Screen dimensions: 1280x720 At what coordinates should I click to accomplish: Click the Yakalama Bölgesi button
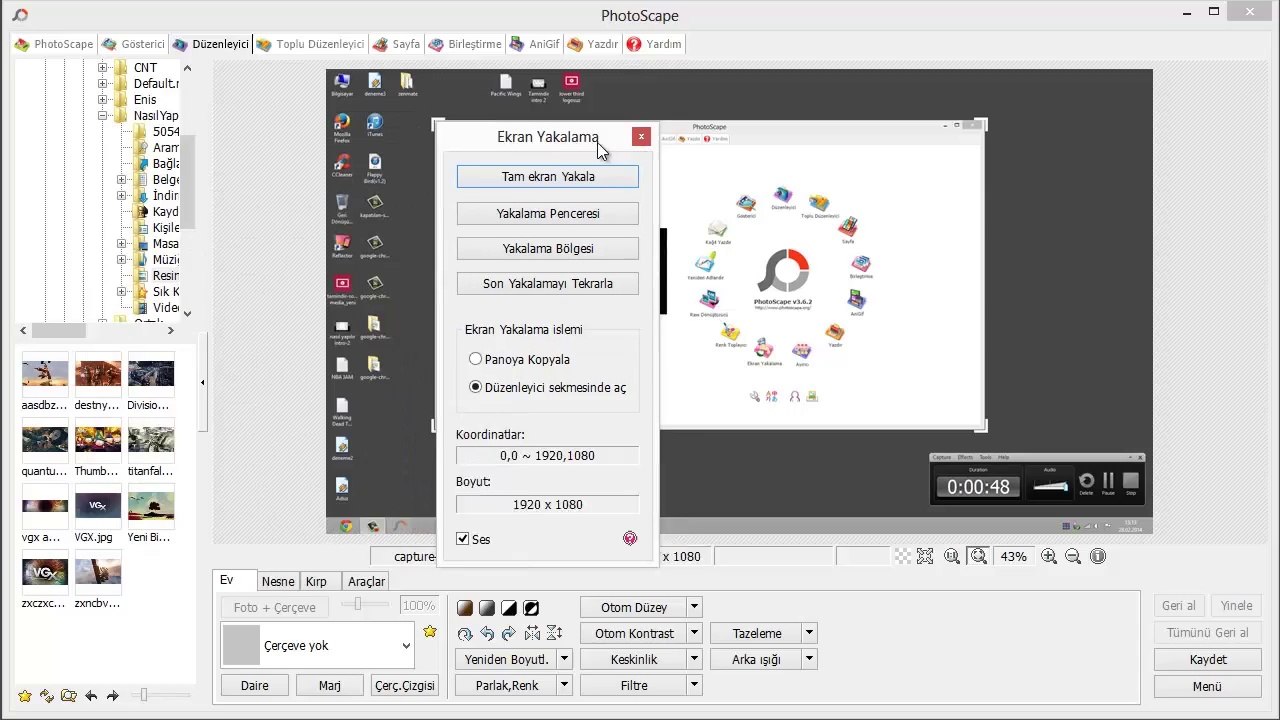[x=548, y=248]
